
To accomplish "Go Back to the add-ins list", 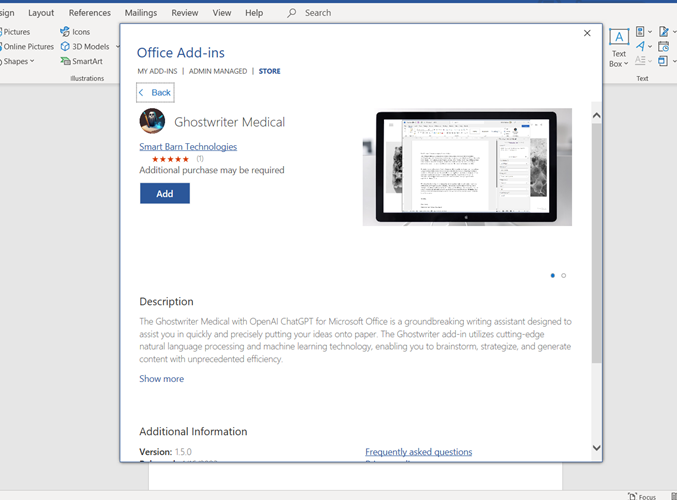I will point(155,92).
